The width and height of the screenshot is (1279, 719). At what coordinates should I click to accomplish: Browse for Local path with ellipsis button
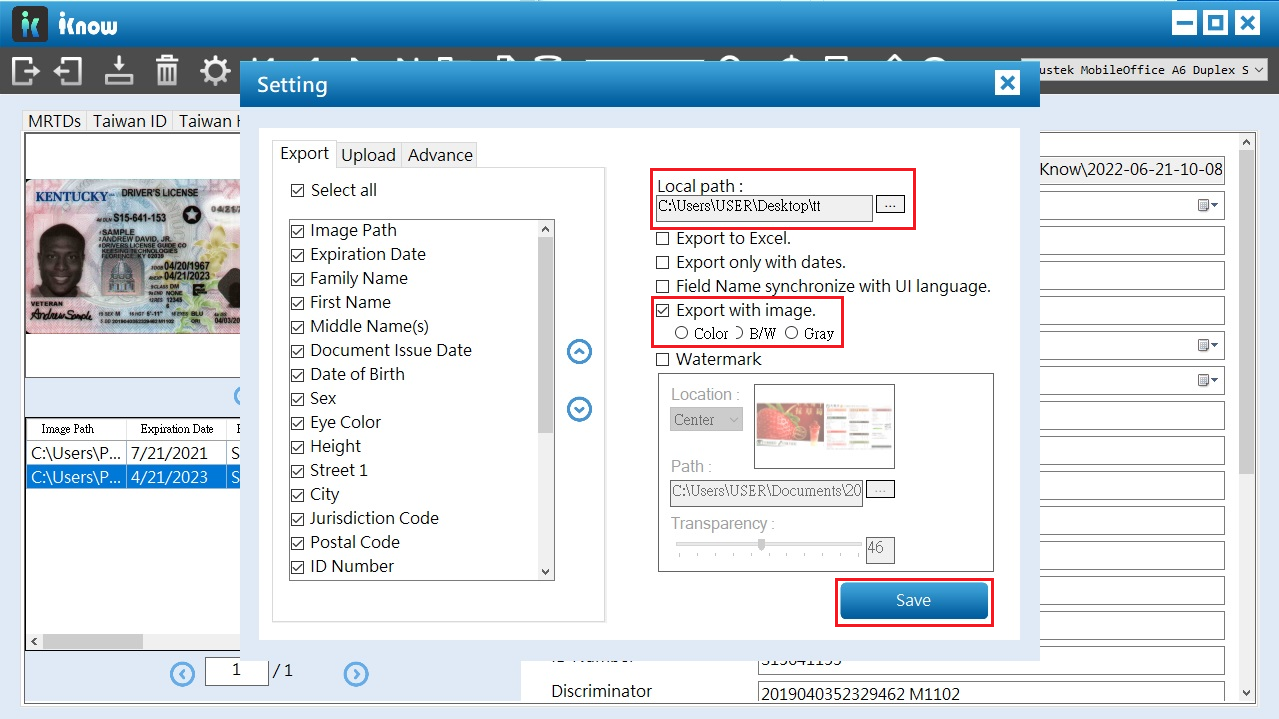click(890, 205)
